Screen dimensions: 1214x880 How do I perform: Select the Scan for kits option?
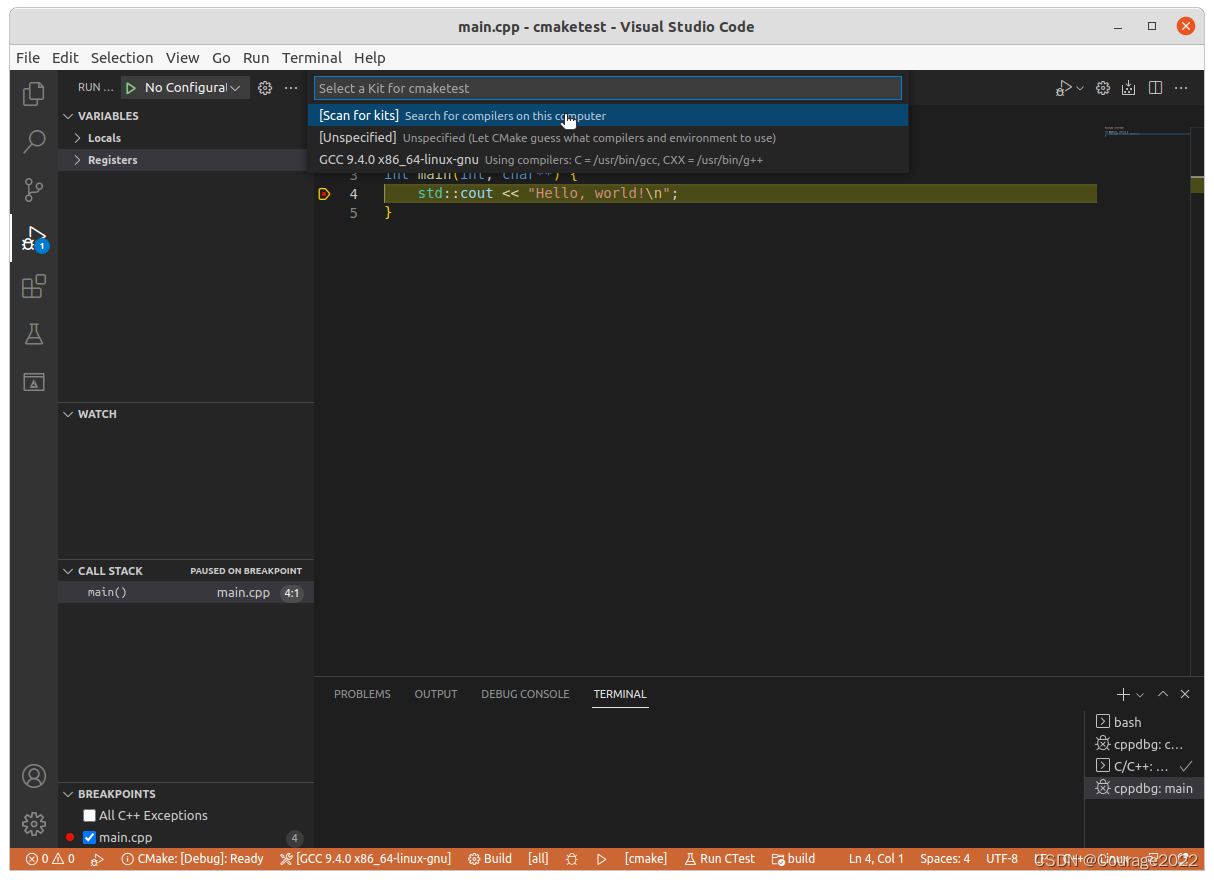[608, 116]
